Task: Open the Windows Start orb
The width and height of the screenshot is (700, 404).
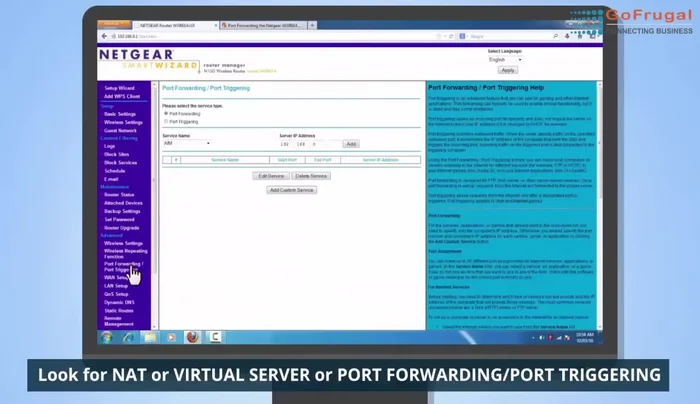Action: (x=107, y=337)
